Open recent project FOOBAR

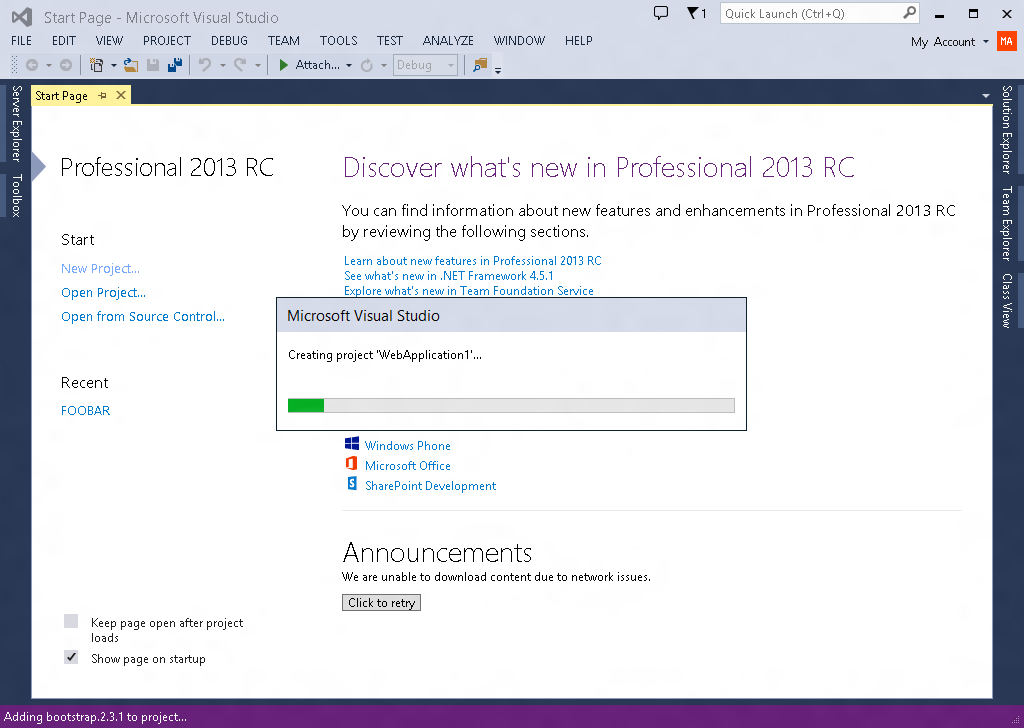tap(86, 411)
